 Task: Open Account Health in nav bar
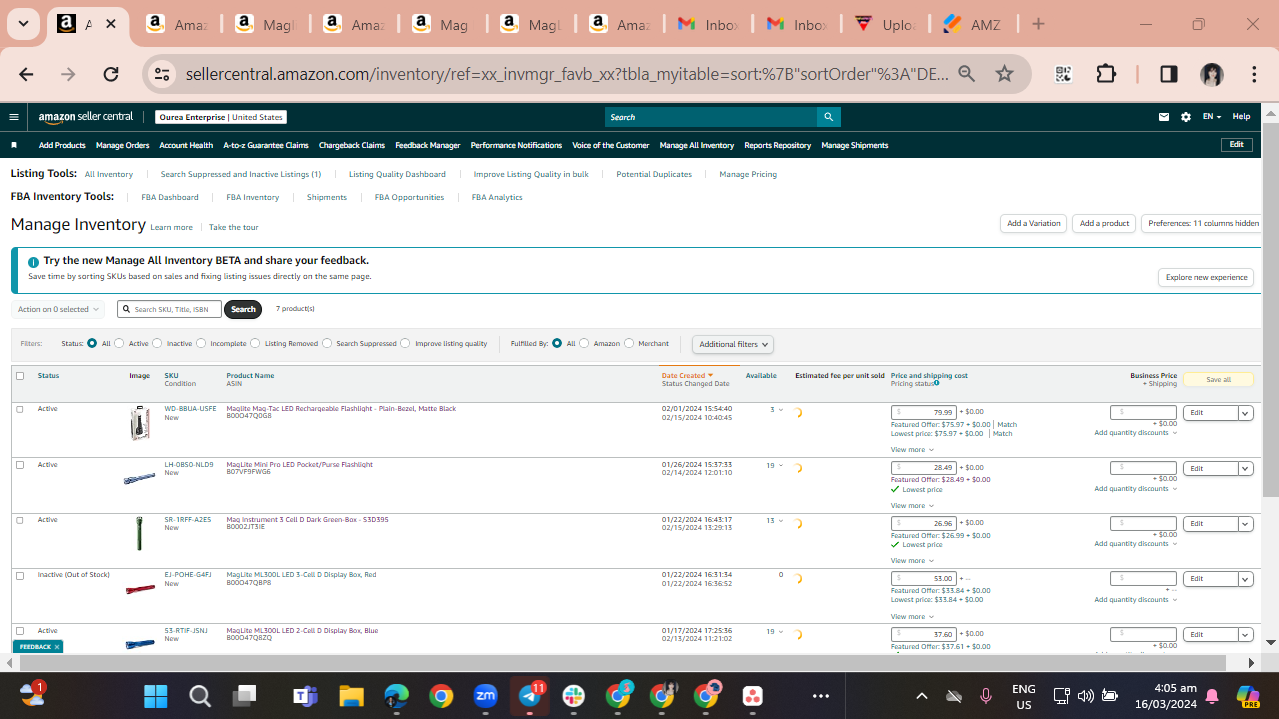click(186, 145)
